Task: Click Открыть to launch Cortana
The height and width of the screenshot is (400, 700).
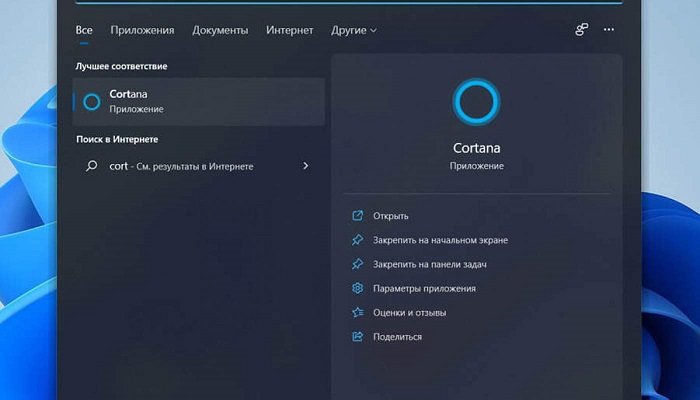Action: tap(391, 216)
